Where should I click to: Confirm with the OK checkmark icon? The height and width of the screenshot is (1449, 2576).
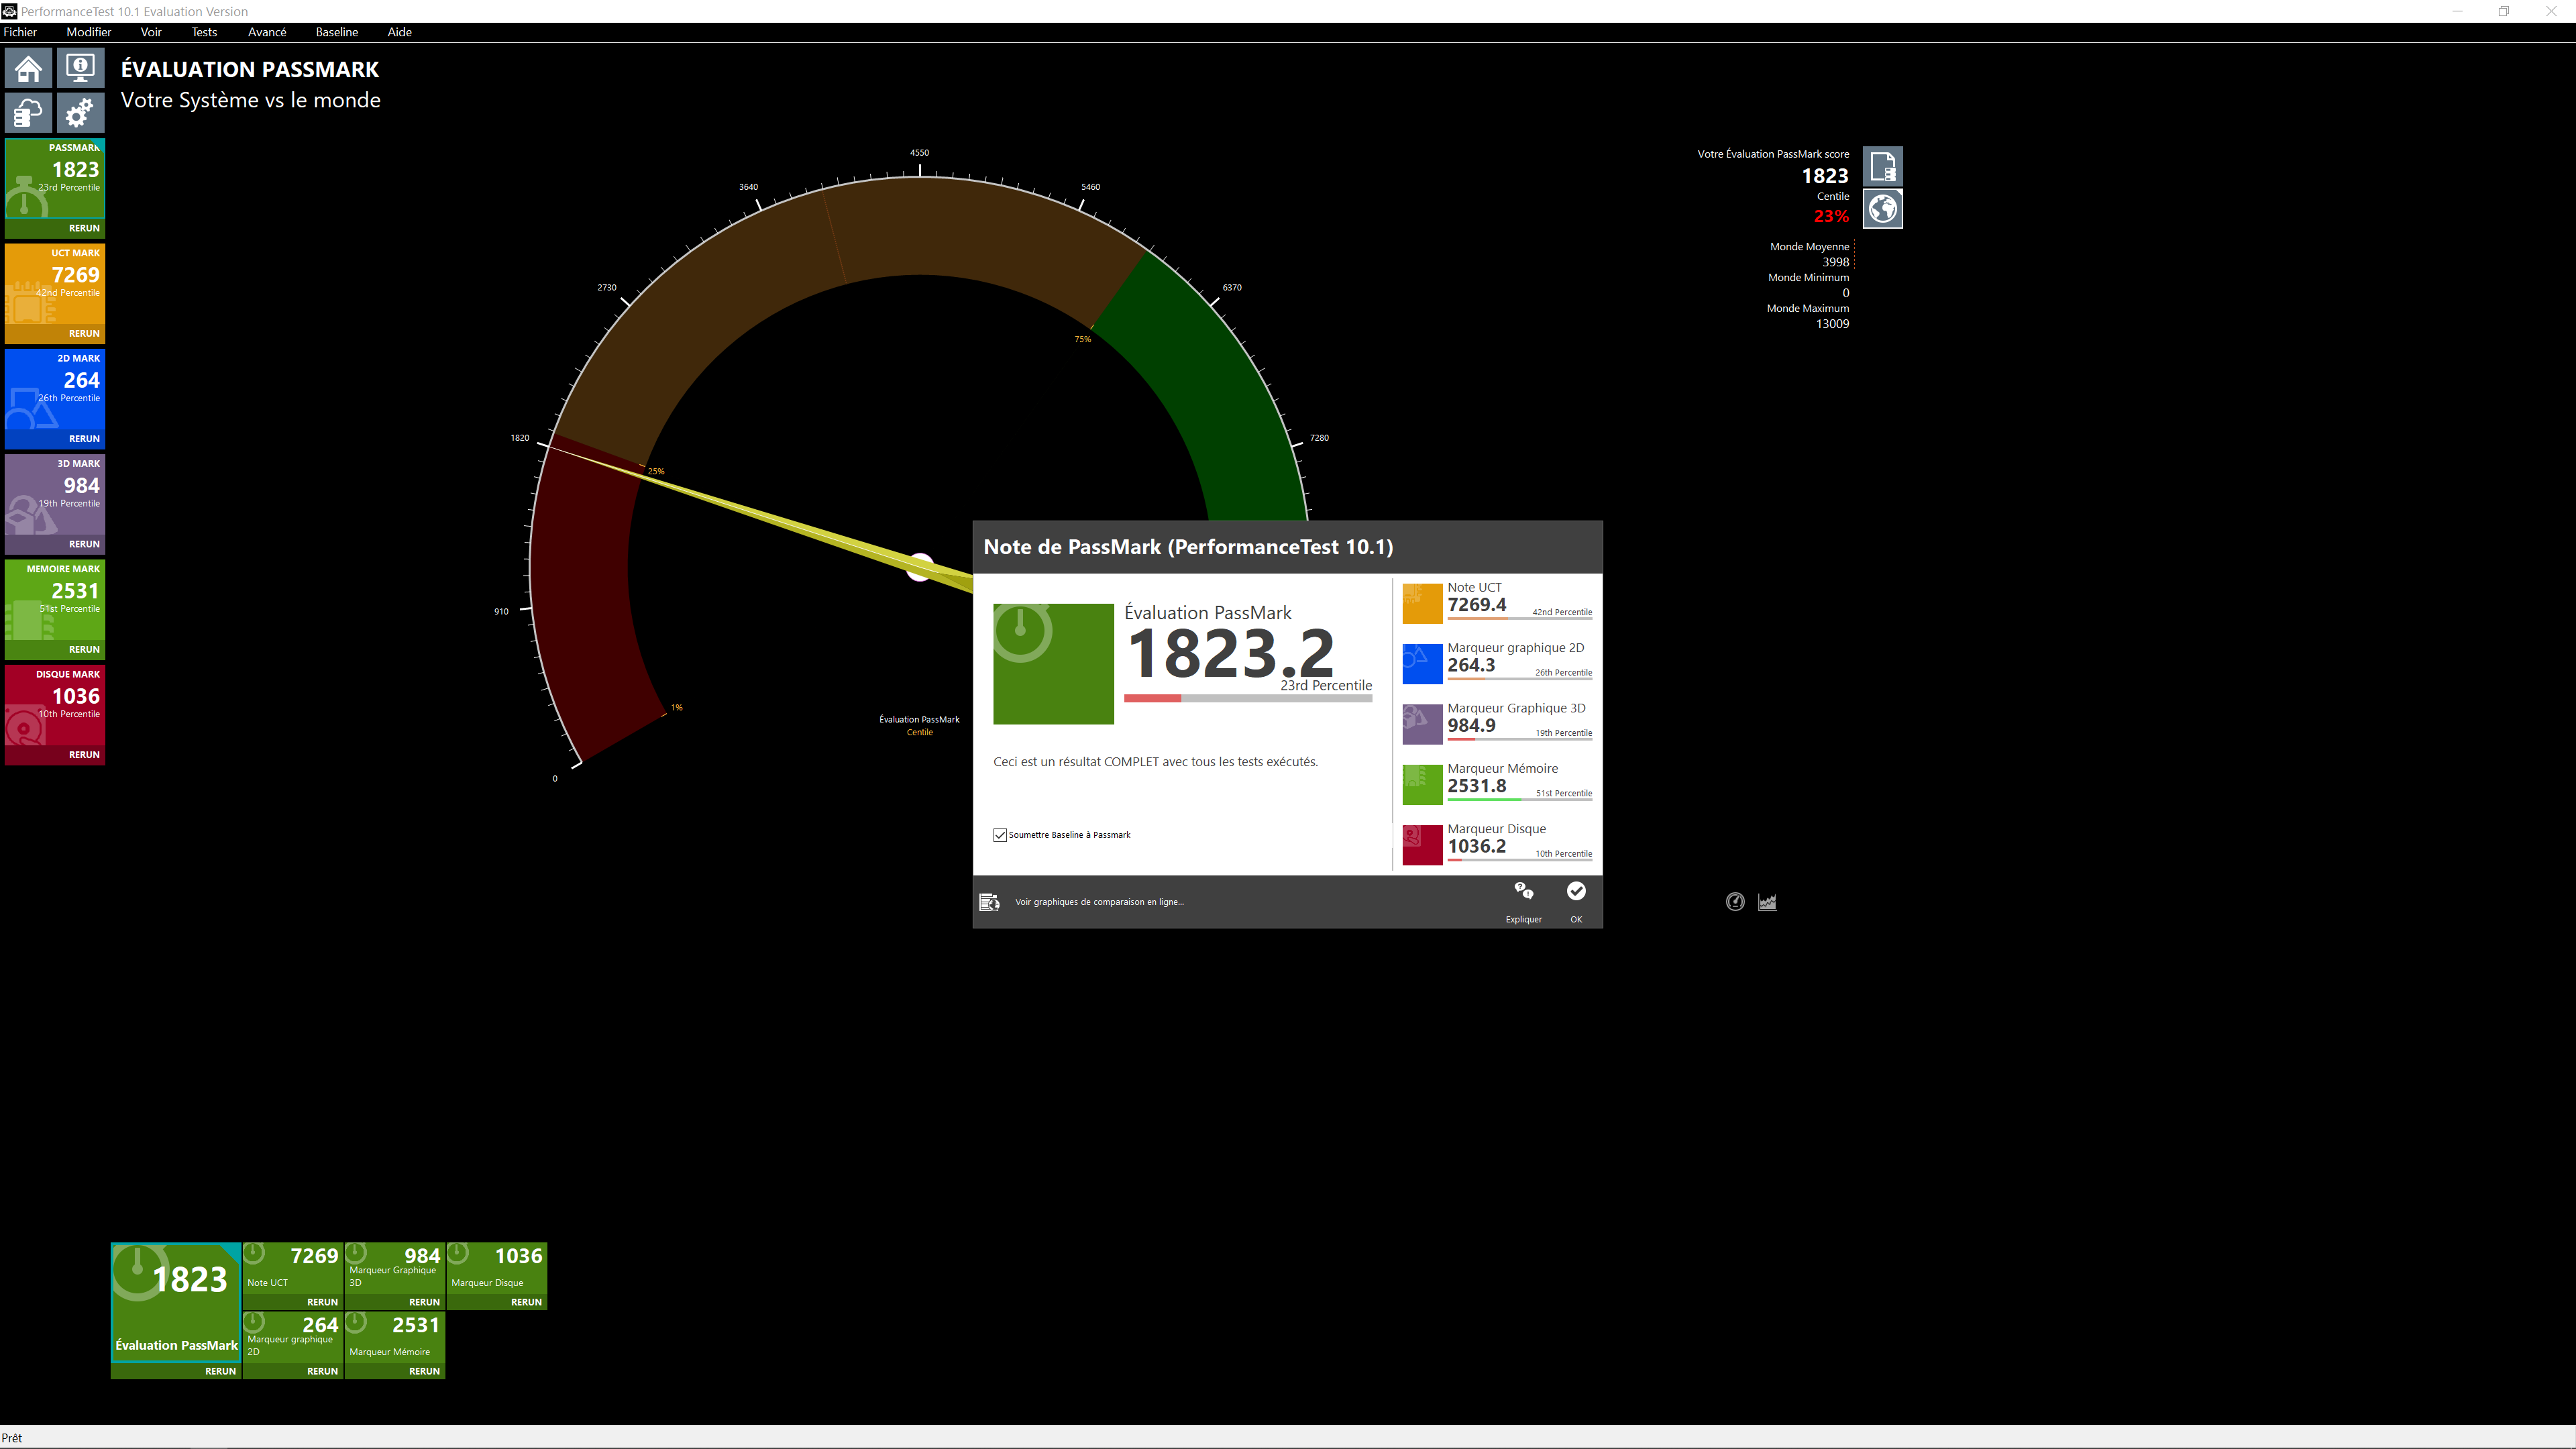coord(1576,891)
